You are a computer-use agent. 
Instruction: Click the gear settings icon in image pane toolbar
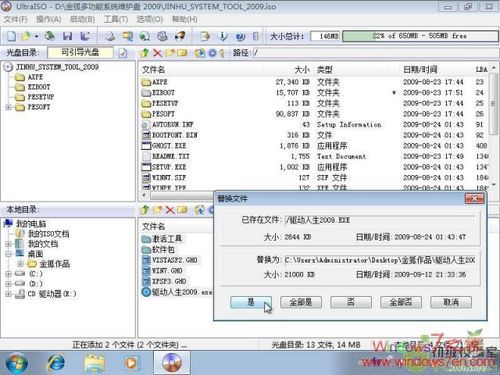(x=212, y=53)
